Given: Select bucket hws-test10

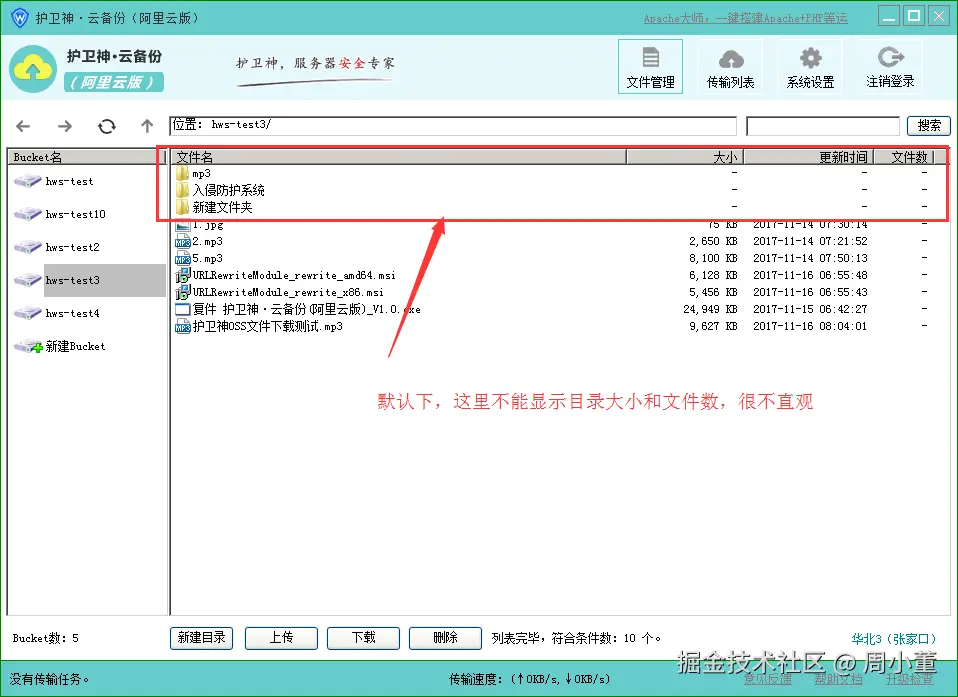Looking at the screenshot, I should pyautogui.click(x=75, y=214).
